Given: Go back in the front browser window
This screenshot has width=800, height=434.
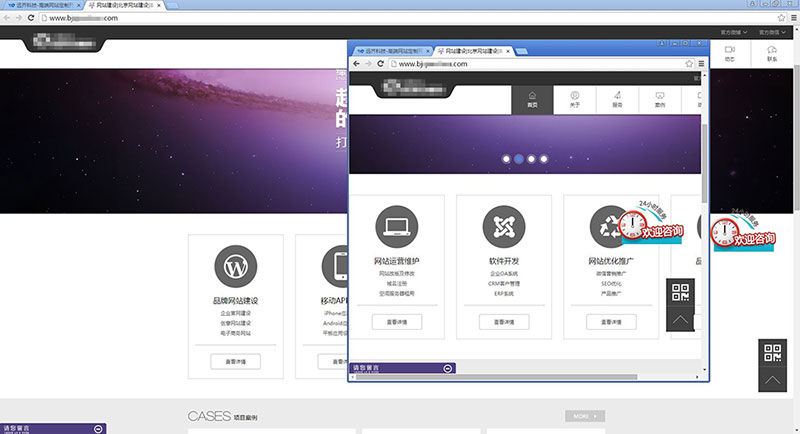Looking at the screenshot, I should (356, 64).
